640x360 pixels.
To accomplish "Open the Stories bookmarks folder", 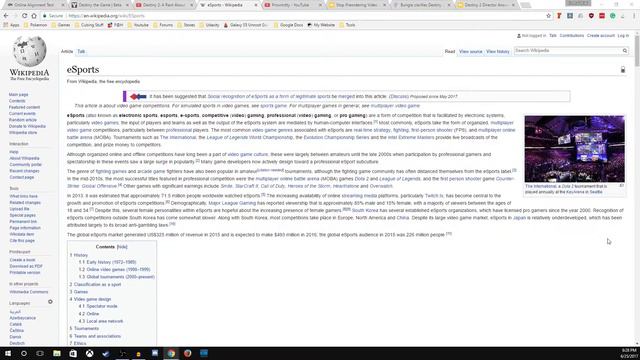I will tap(186, 25).
